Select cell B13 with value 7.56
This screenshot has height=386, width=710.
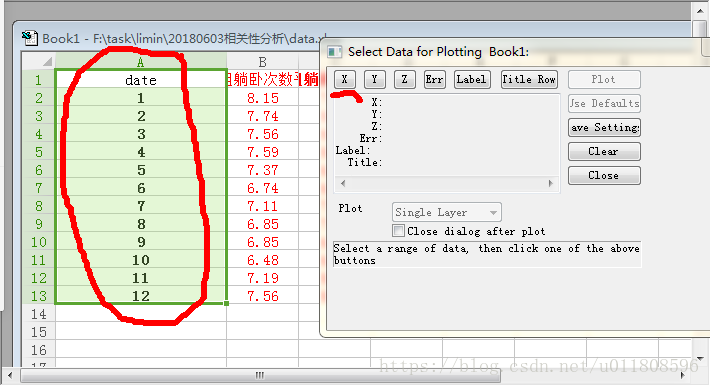(x=262, y=296)
